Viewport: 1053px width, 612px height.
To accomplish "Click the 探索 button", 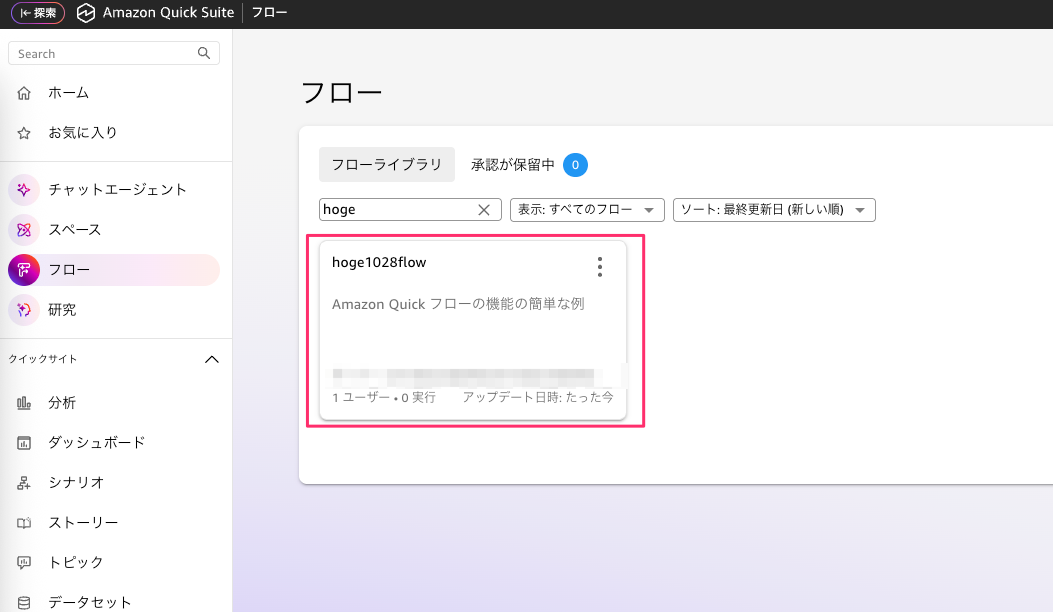I will tap(37, 13).
